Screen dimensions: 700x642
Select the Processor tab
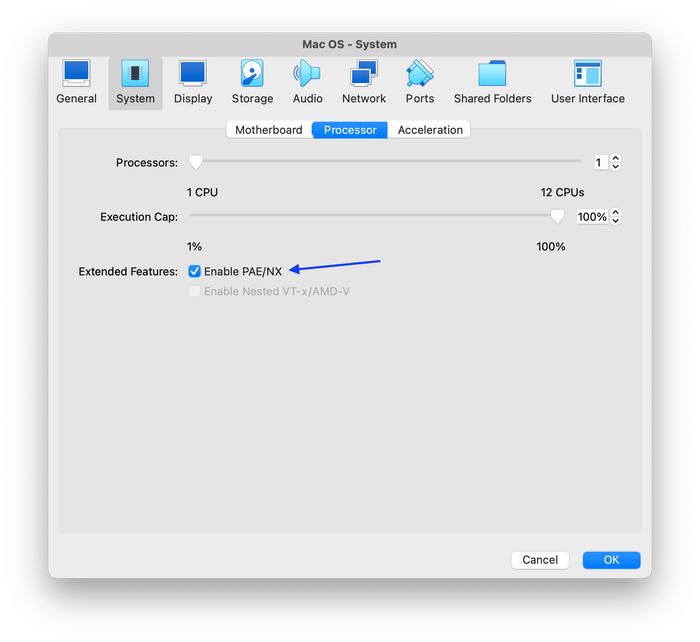350,130
